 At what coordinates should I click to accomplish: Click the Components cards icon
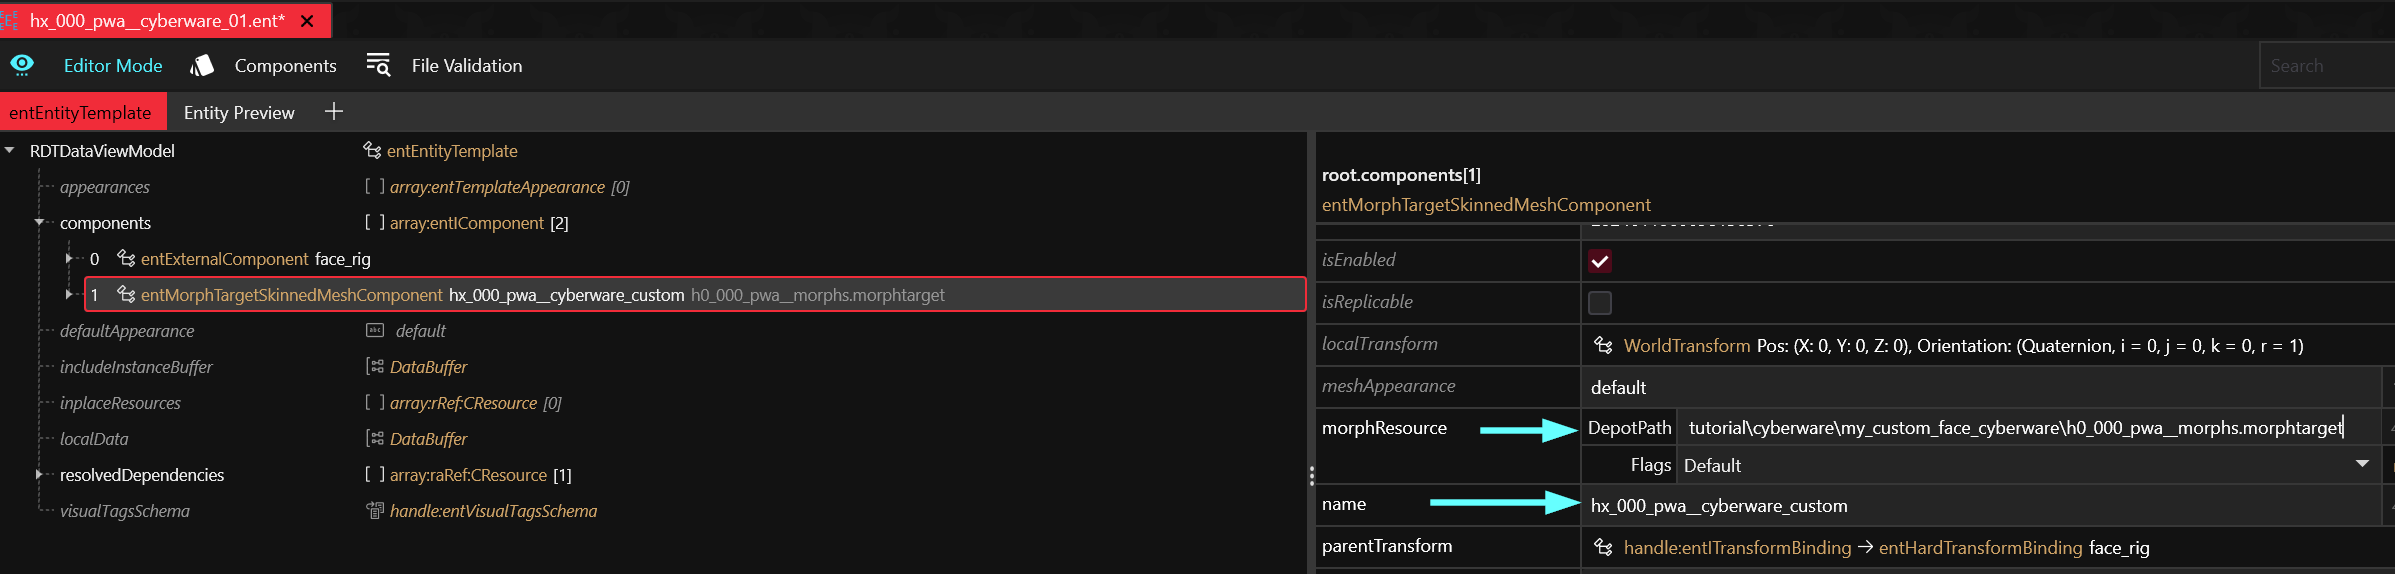click(202, 65)
